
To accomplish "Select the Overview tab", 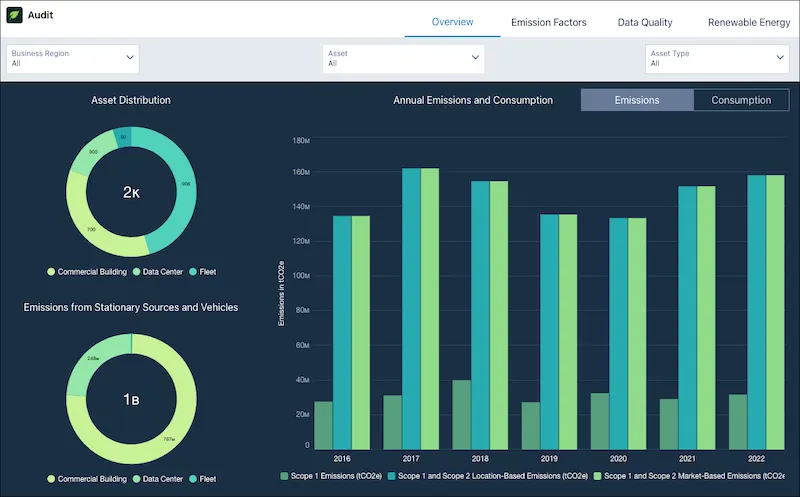I will [453, 22].
